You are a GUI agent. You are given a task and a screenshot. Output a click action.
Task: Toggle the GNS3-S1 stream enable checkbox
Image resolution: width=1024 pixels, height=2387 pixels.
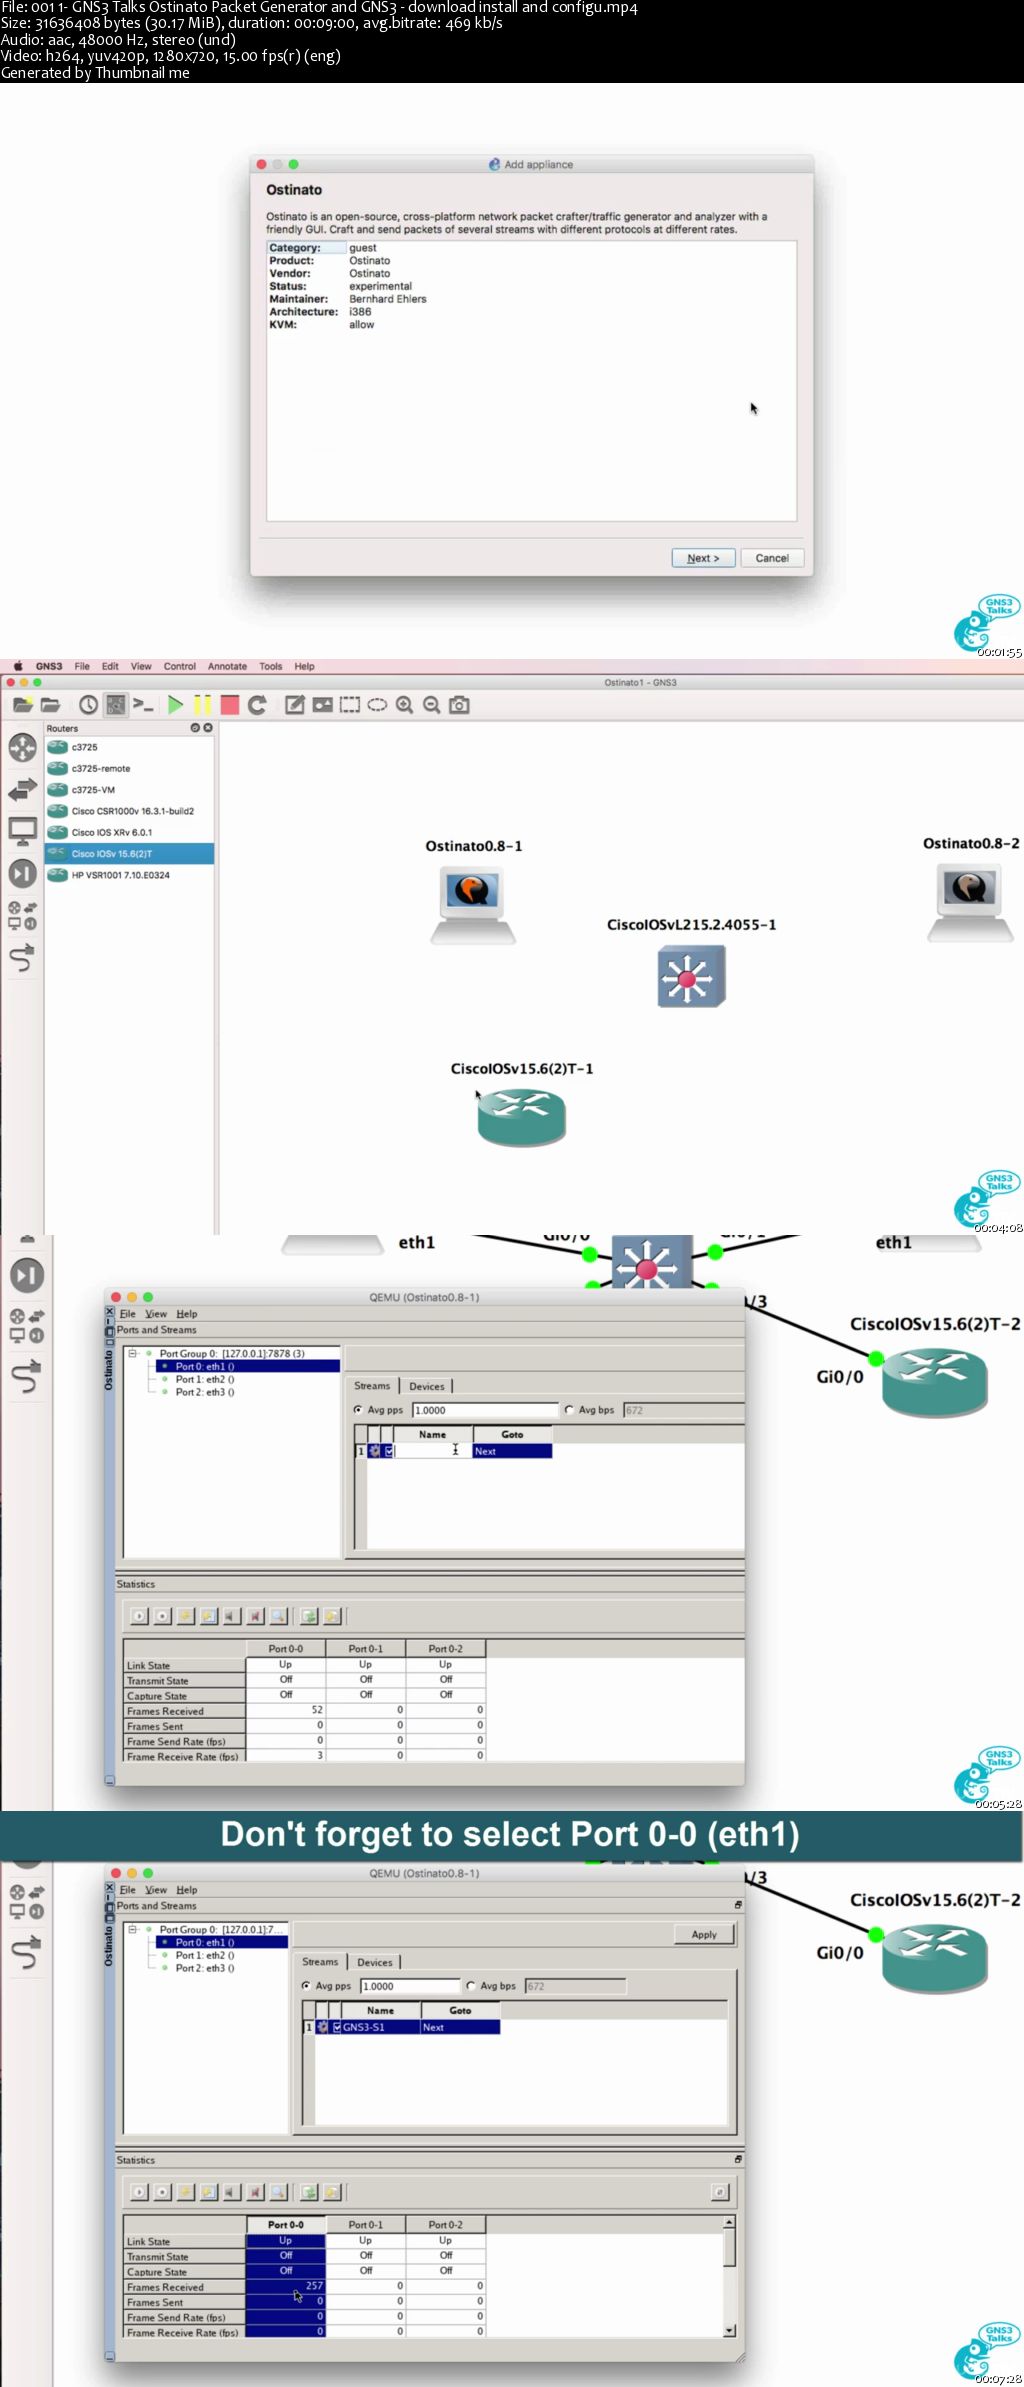(x=336, y=2027)
